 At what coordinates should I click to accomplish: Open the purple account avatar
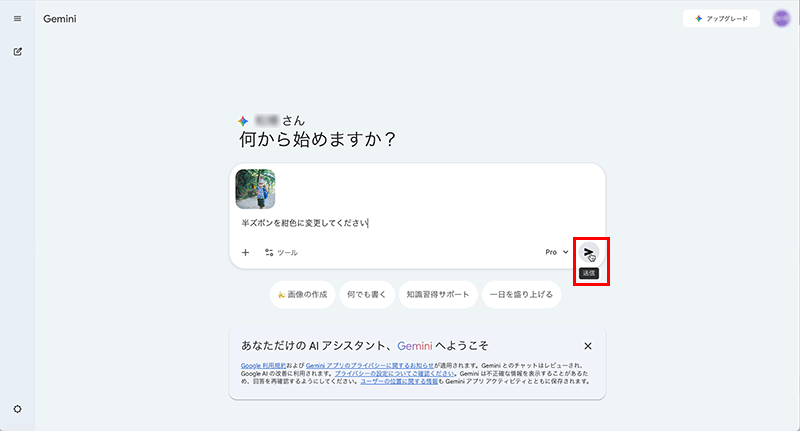coord(781,18)
